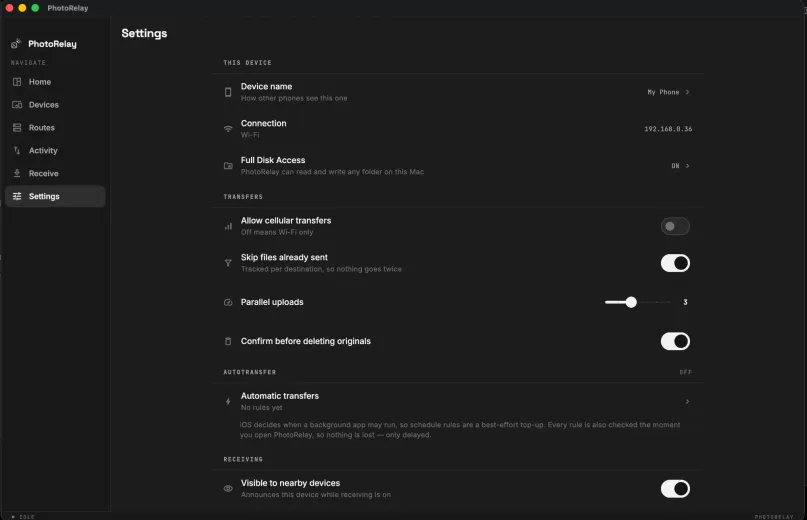
Task: Click the "No rules yet" subtitle
Action: pos(261,408)
